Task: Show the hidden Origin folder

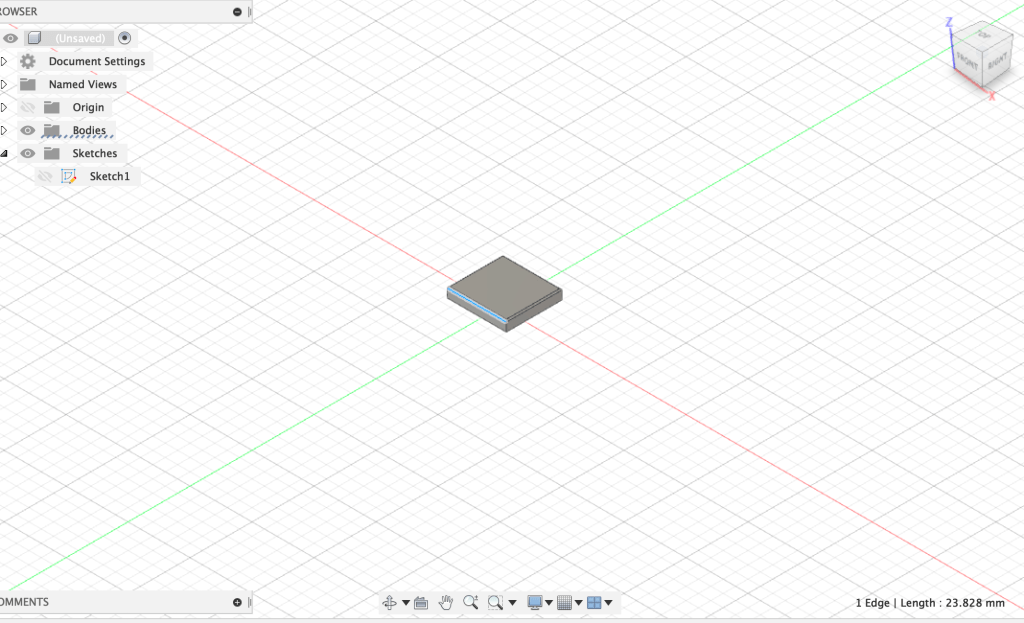Action: point(28,108)
